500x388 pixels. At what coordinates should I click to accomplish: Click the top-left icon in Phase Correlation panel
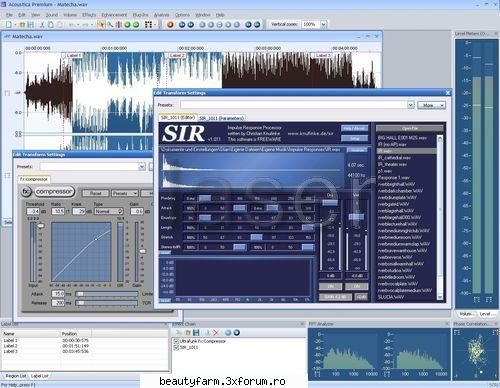point(457,332)
